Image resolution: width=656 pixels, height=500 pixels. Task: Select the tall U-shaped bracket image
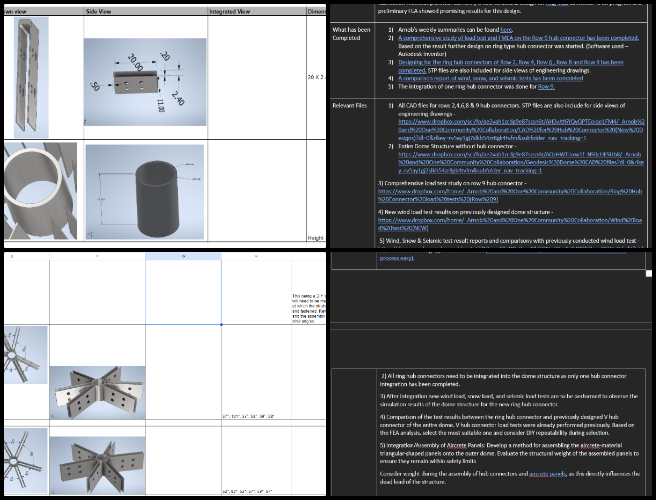(31, 77)
